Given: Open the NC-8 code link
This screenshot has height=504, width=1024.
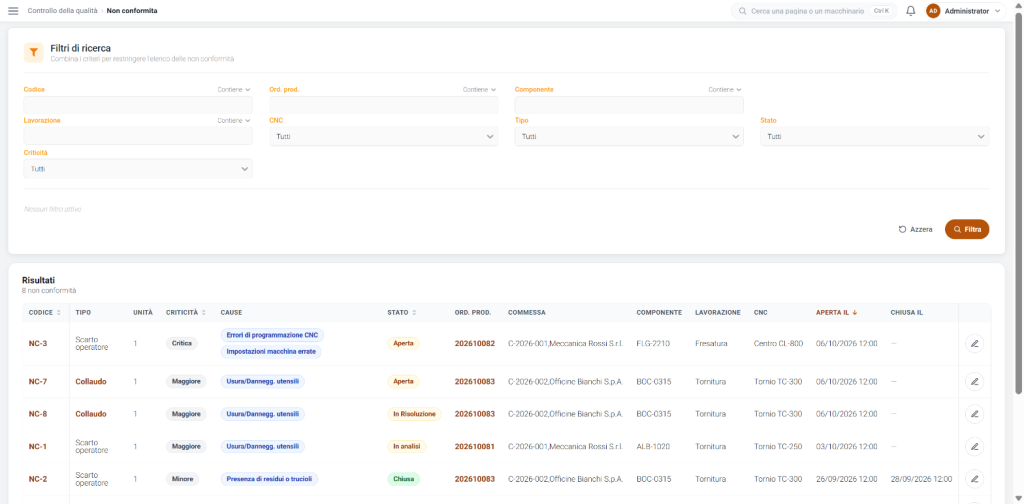Looking at the screenshot, I should pyautogui.click(x=37, y=414).
